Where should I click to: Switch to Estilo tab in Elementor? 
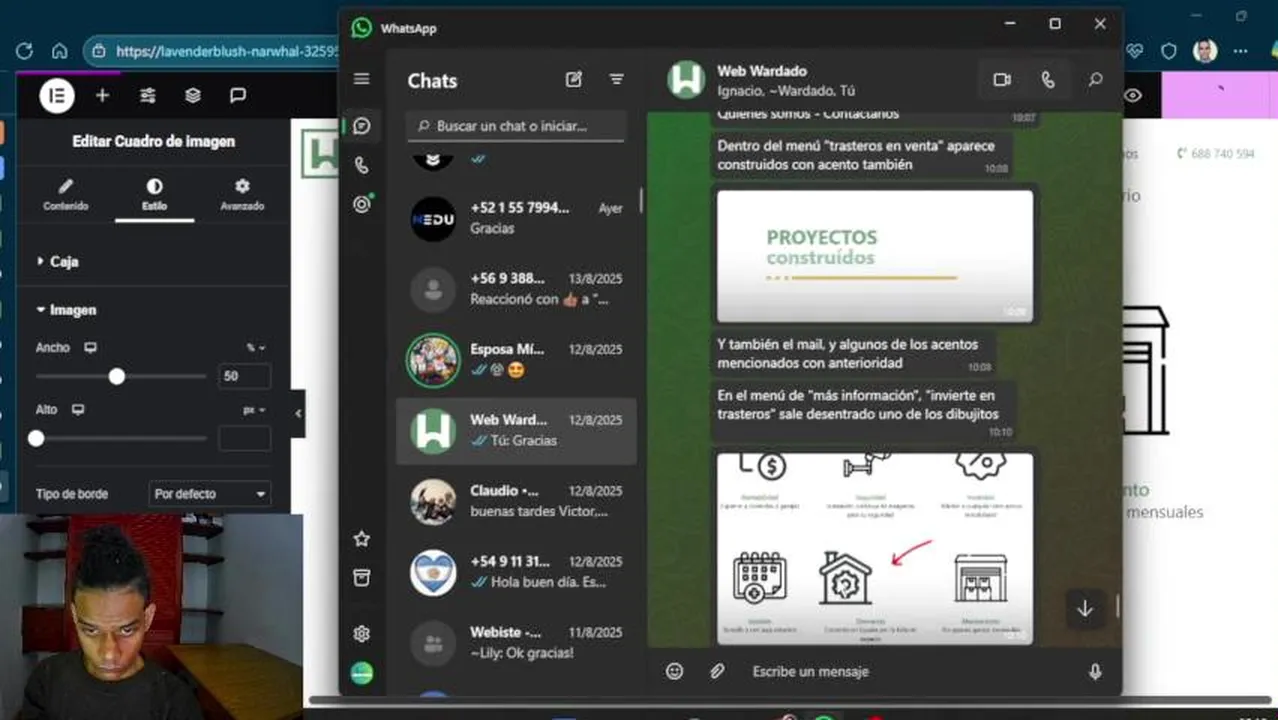click(x=154, y=195)
